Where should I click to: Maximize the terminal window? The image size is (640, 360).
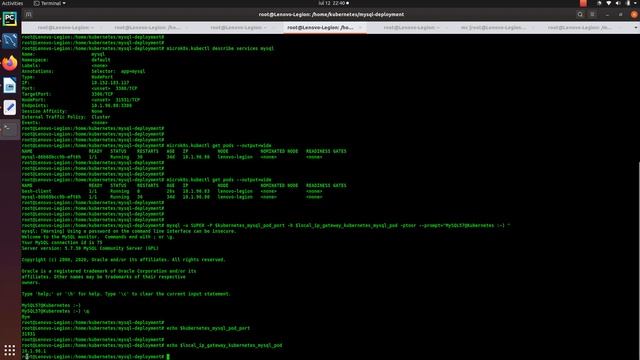(x=620, y=14)
